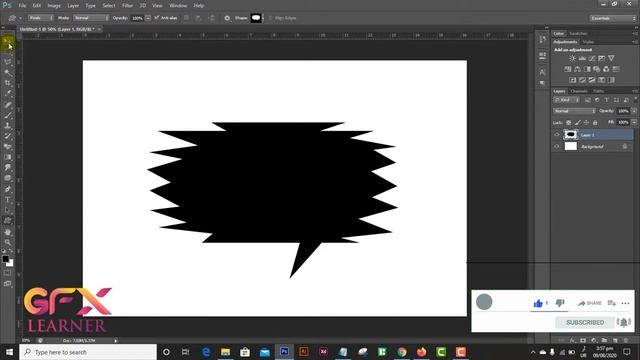Toggle lock transparent pixels
Viewport: 640px width, 360px height.
coord(569,122)
